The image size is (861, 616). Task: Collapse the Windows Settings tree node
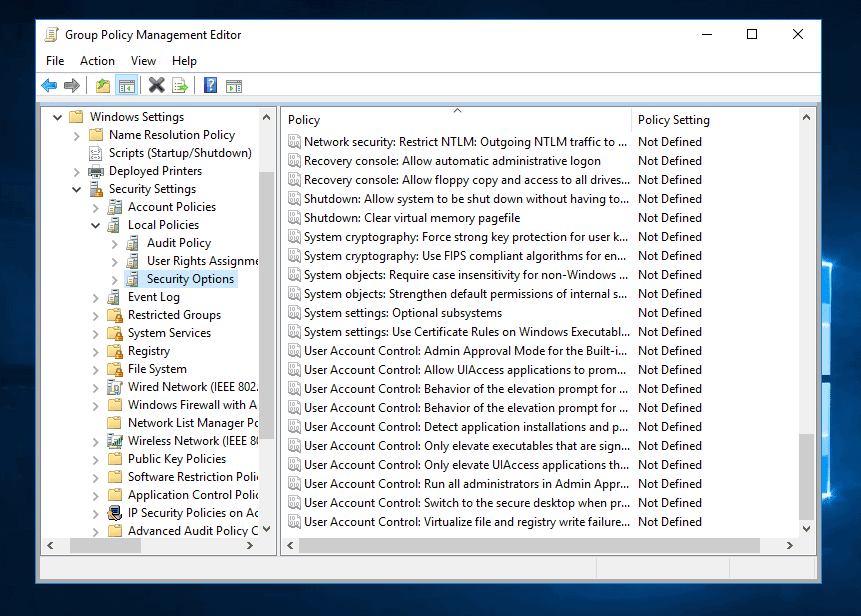[57, 116]
